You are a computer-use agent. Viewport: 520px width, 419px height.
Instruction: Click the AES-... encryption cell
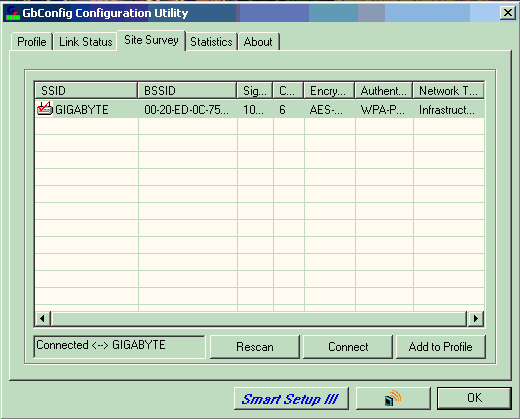point(326,110)
